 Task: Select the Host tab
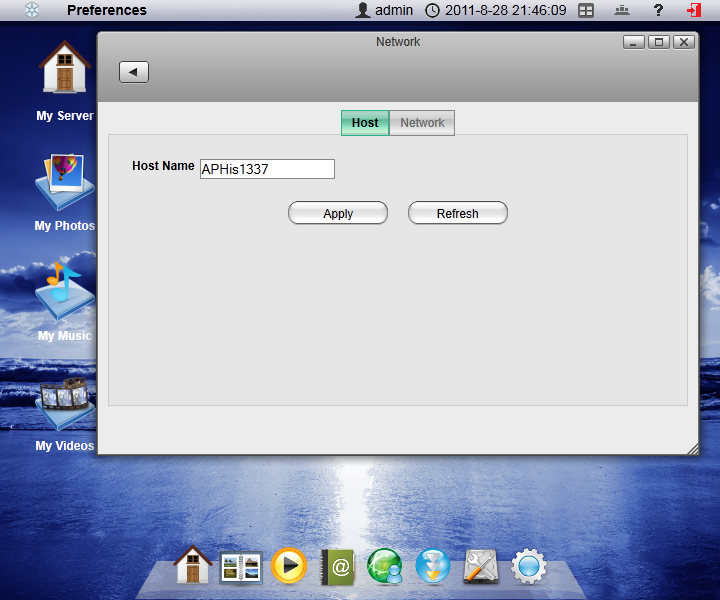click(365, 123)
